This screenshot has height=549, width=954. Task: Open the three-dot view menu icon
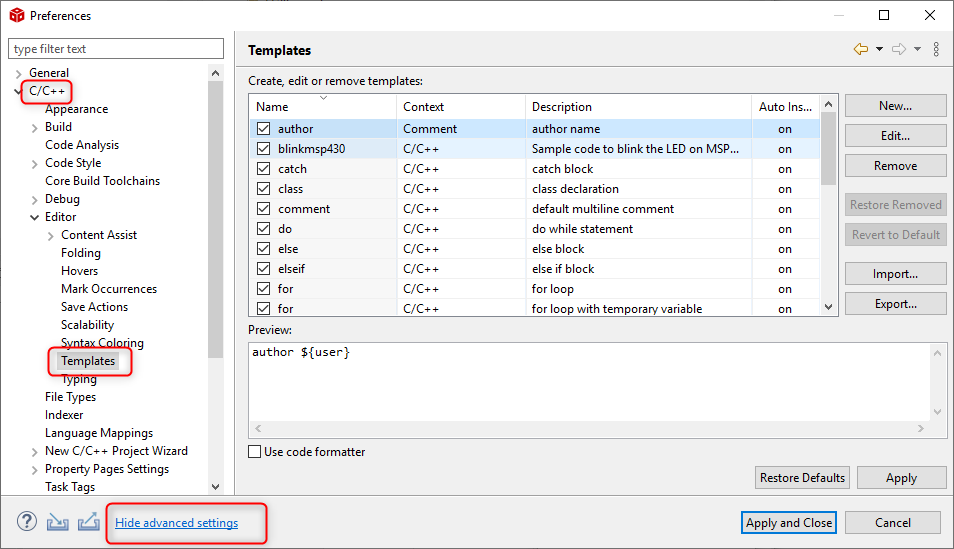tap(936, 49)
